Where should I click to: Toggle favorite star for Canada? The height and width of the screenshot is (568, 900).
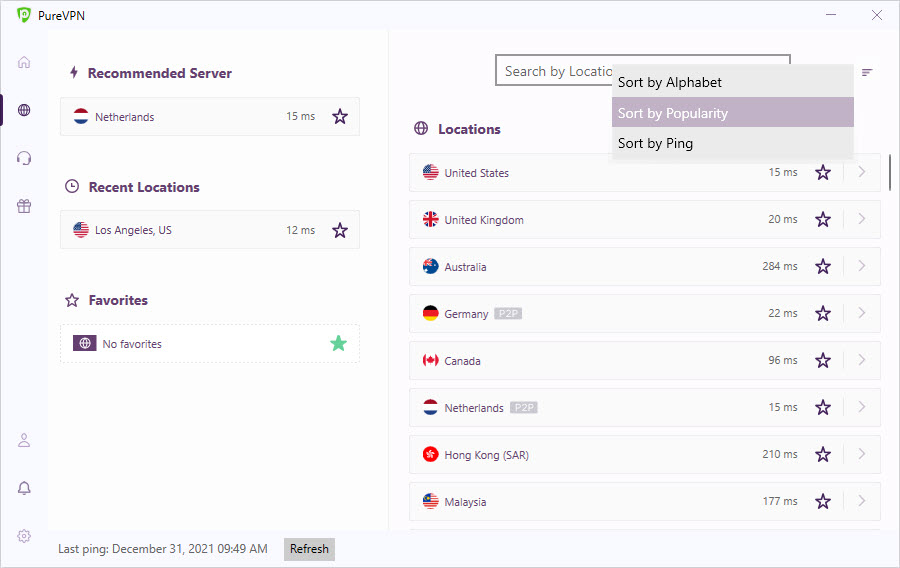[823, 360]
